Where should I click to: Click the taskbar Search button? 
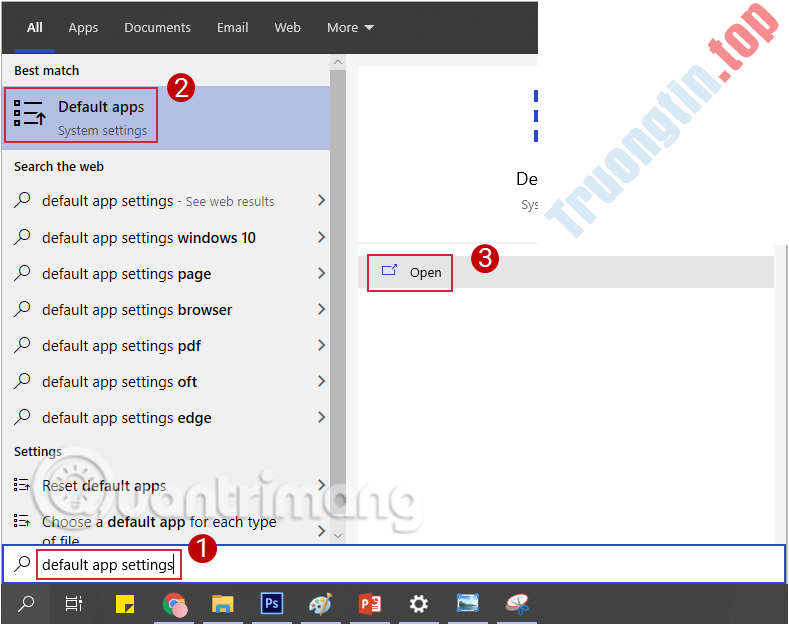click(x=26, y=604)
